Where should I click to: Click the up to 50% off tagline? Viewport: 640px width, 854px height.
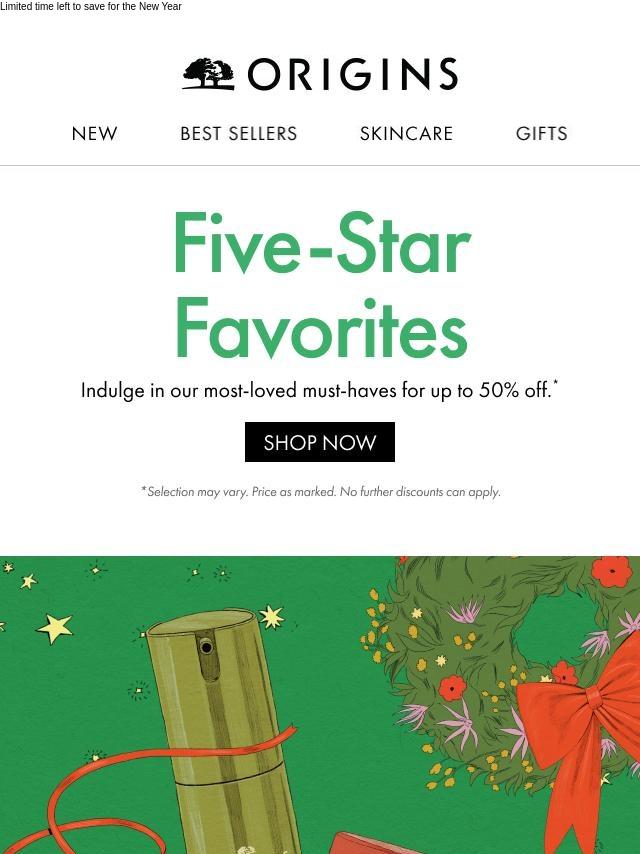click(320, 391)
